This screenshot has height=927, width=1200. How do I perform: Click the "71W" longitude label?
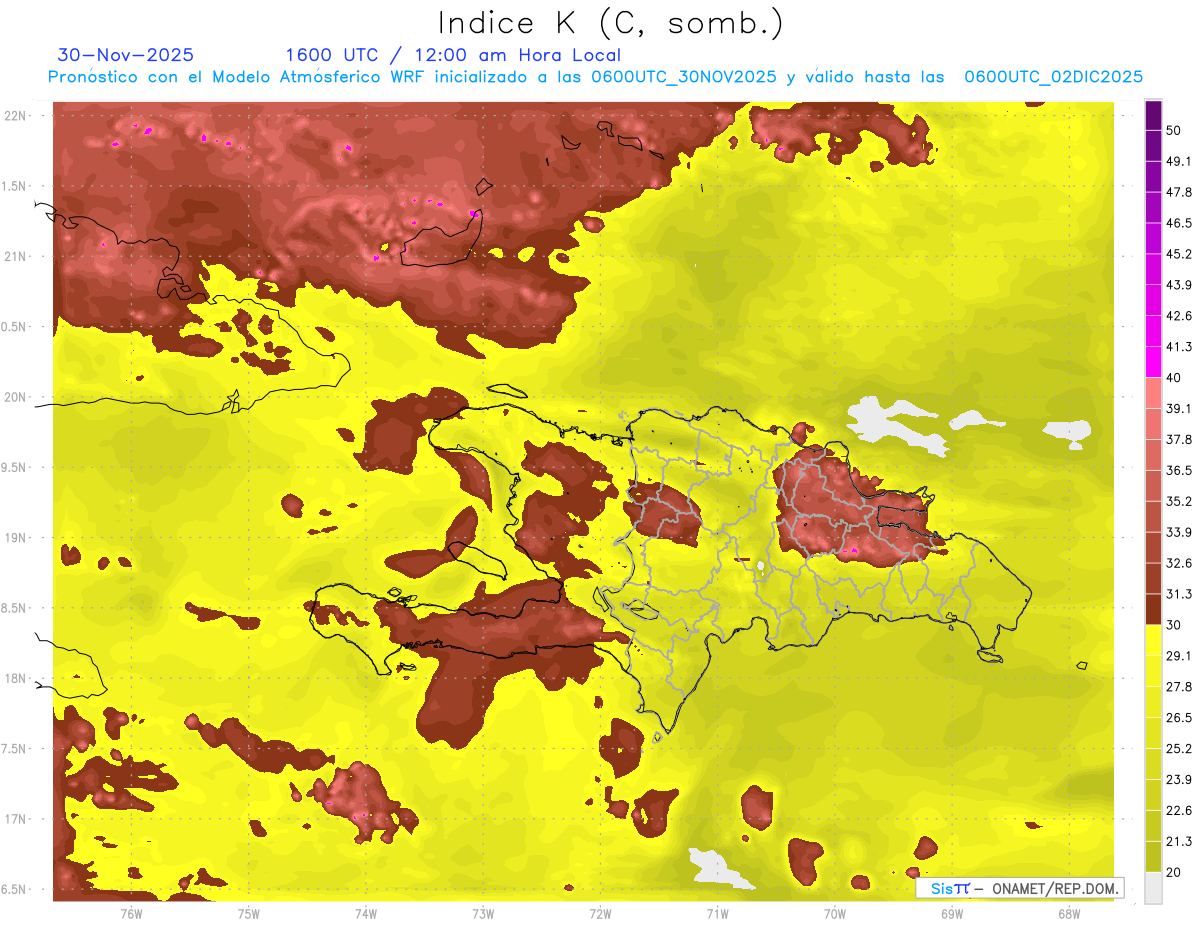717,914
